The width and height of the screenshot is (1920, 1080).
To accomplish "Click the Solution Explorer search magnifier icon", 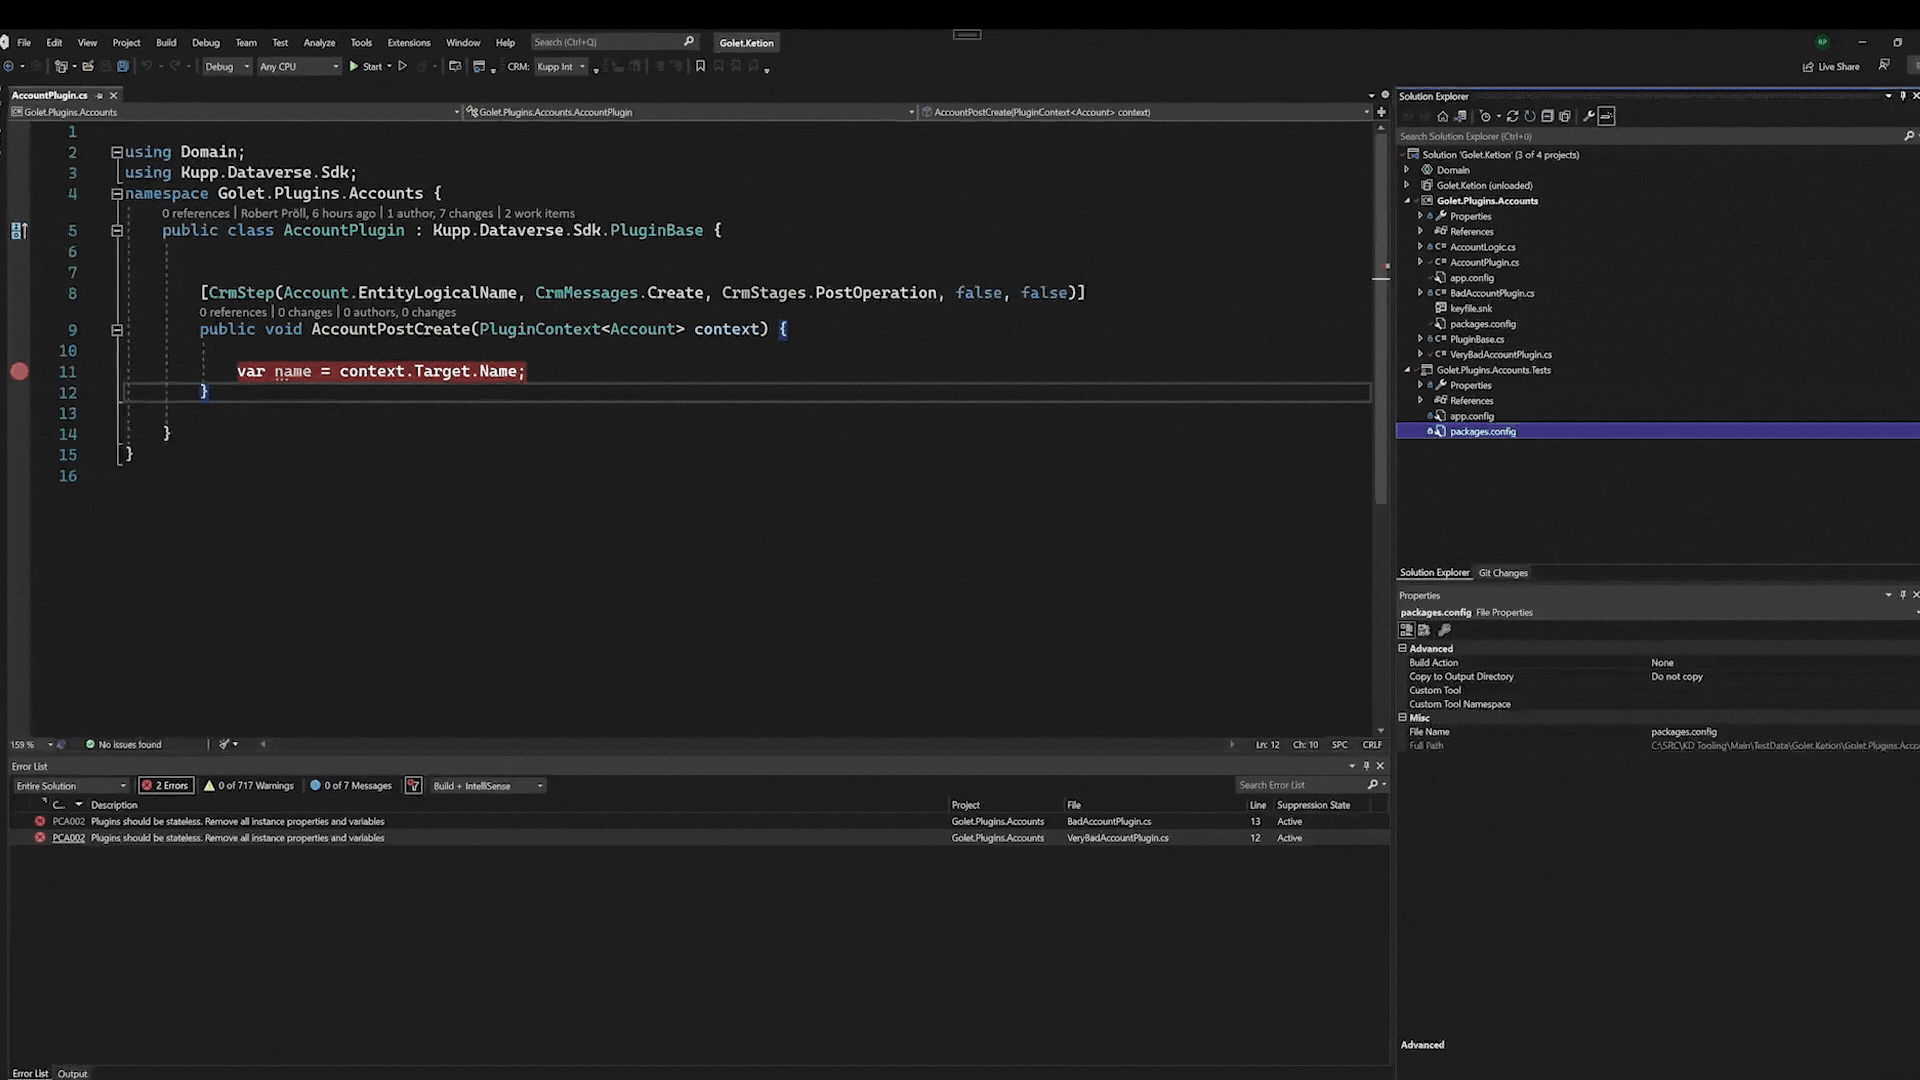I will click(x=1908, y=136).
